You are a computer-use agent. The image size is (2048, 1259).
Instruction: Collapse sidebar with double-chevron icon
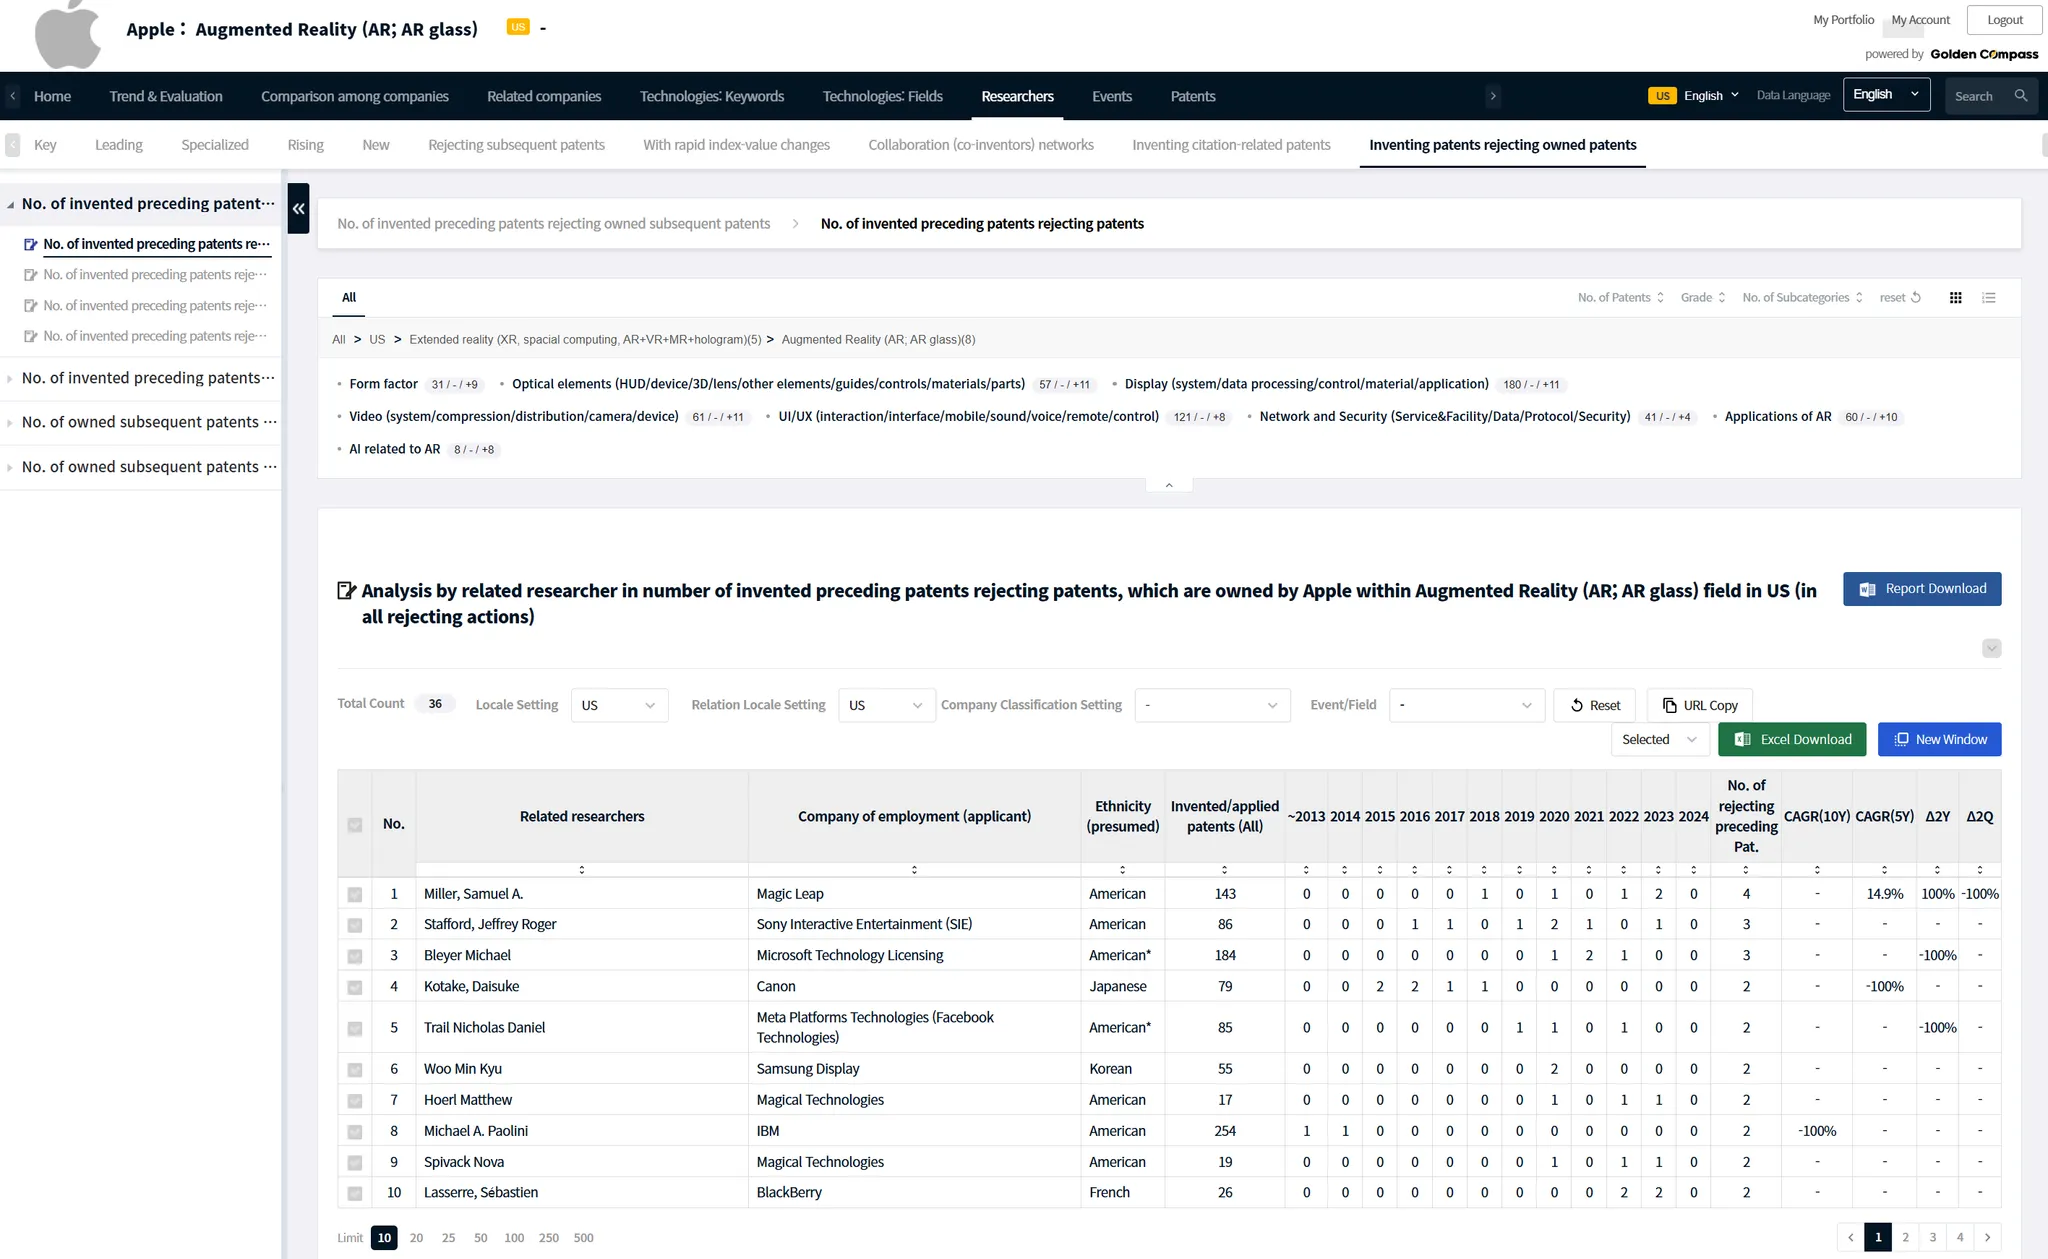click(298, 208)
